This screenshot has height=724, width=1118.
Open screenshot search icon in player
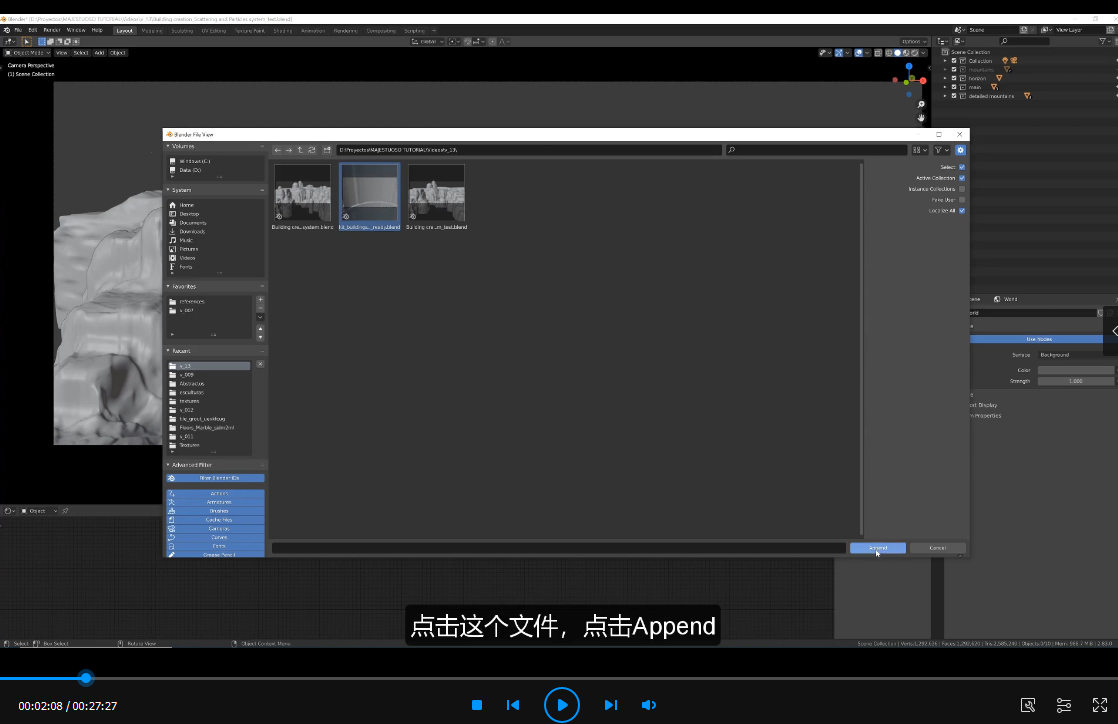click(1028, 705)
